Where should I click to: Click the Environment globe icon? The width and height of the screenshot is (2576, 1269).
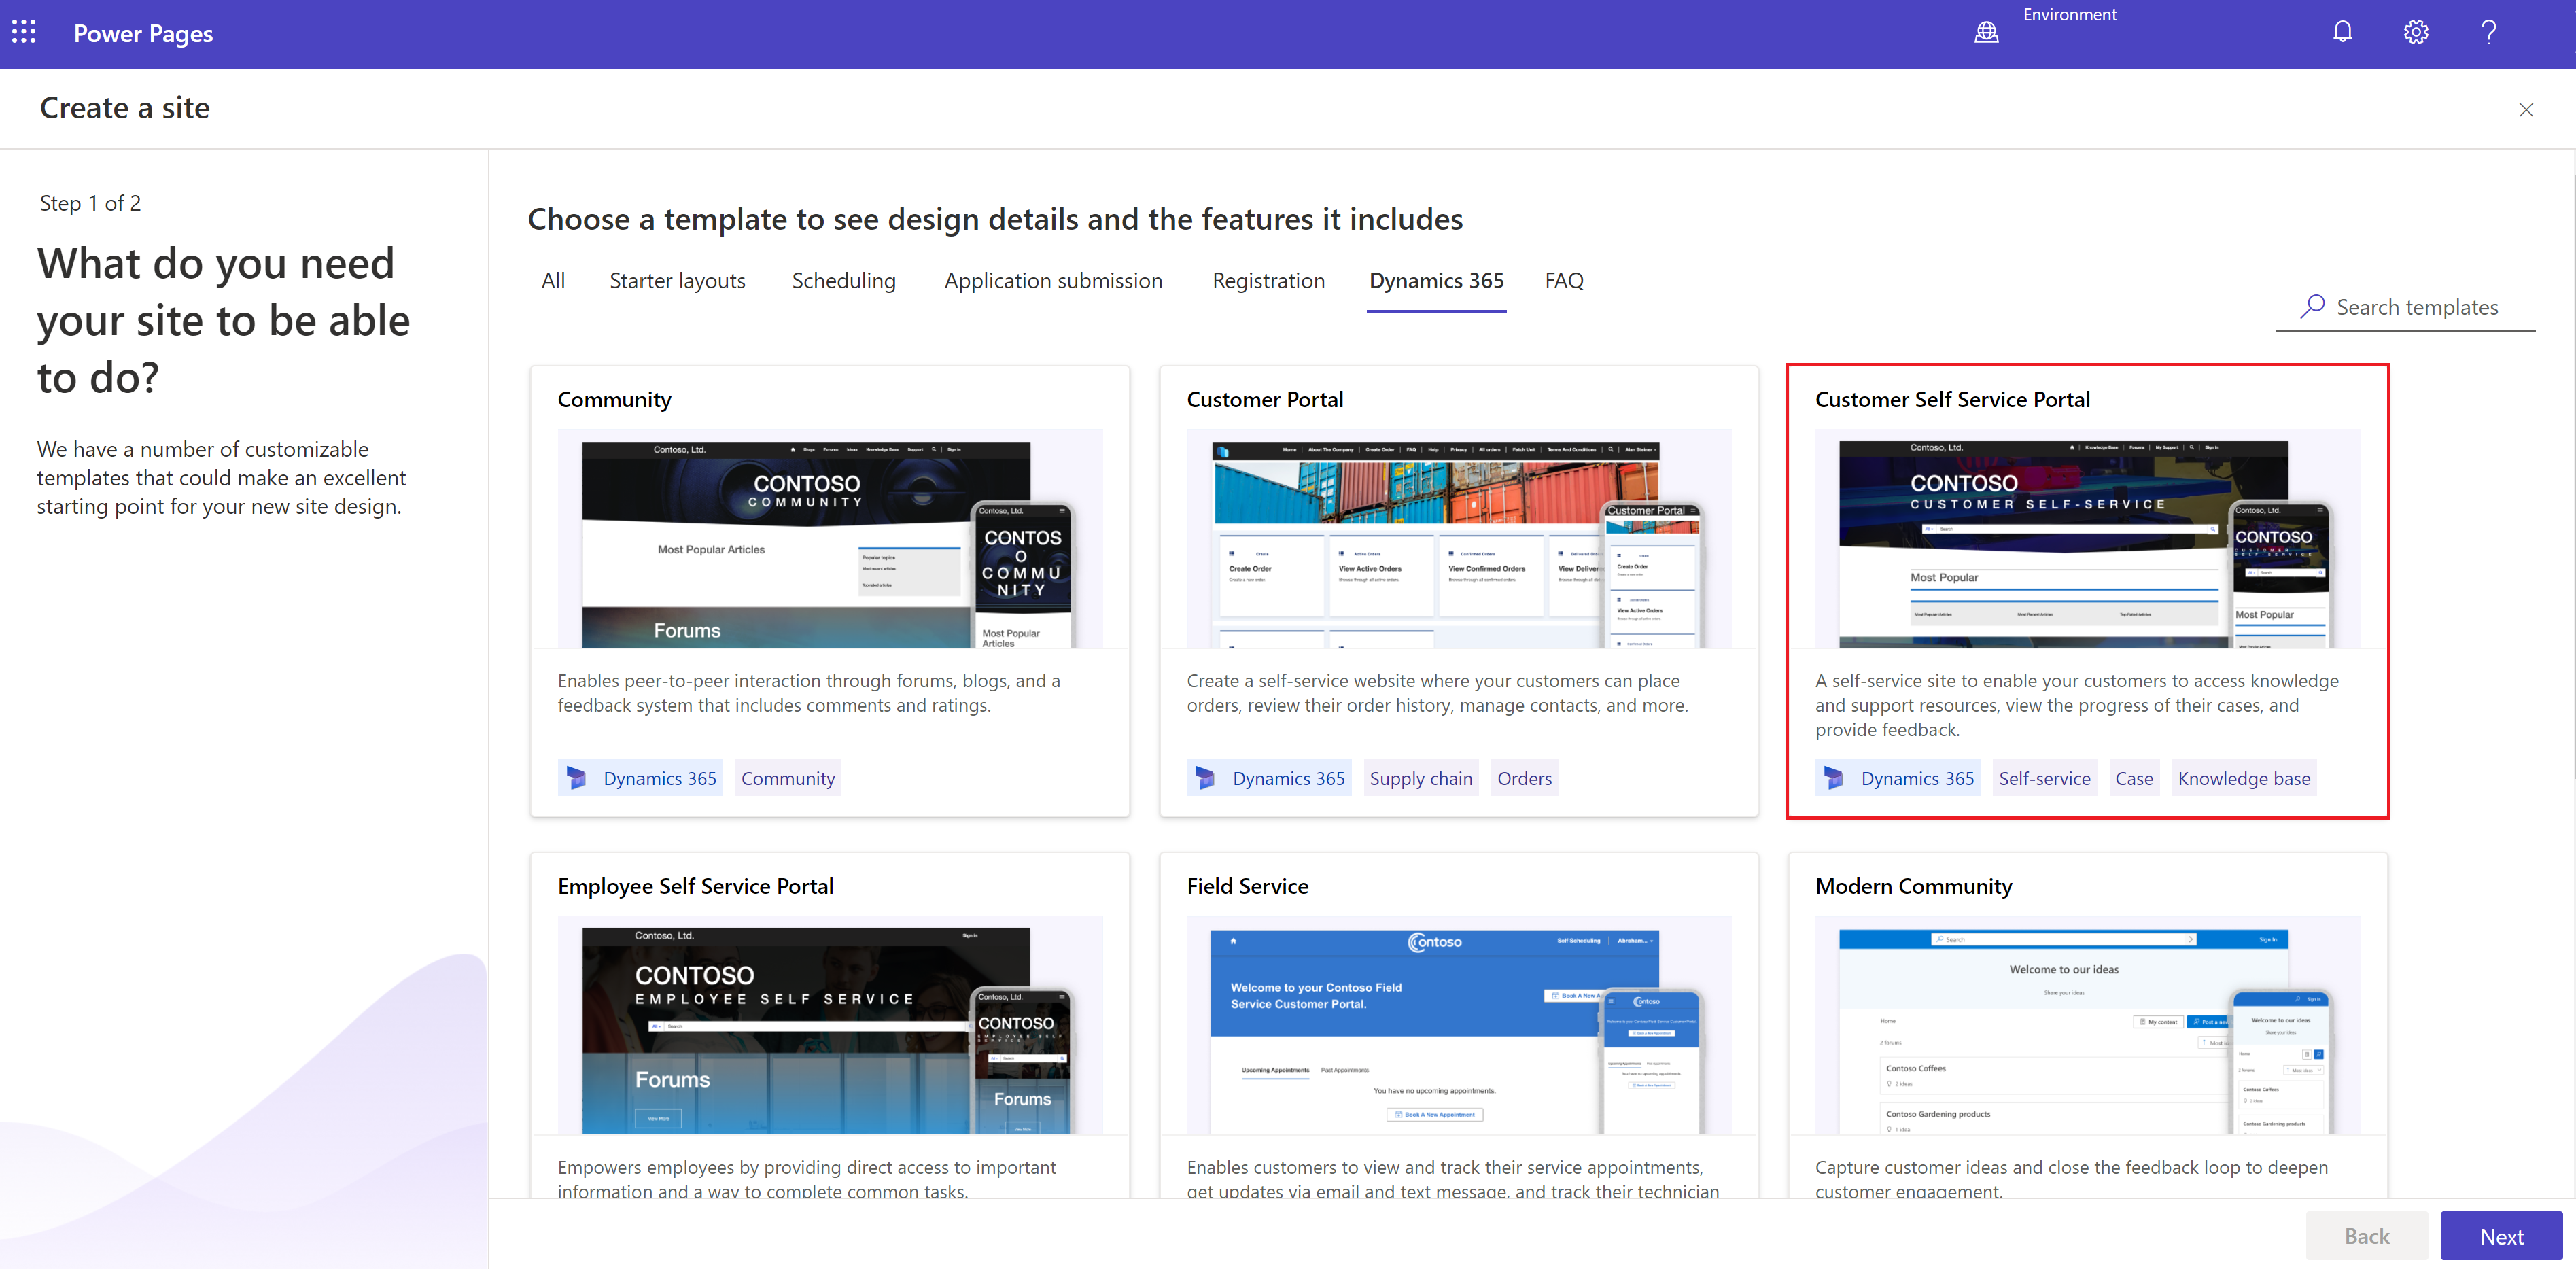click(1986, 33)
